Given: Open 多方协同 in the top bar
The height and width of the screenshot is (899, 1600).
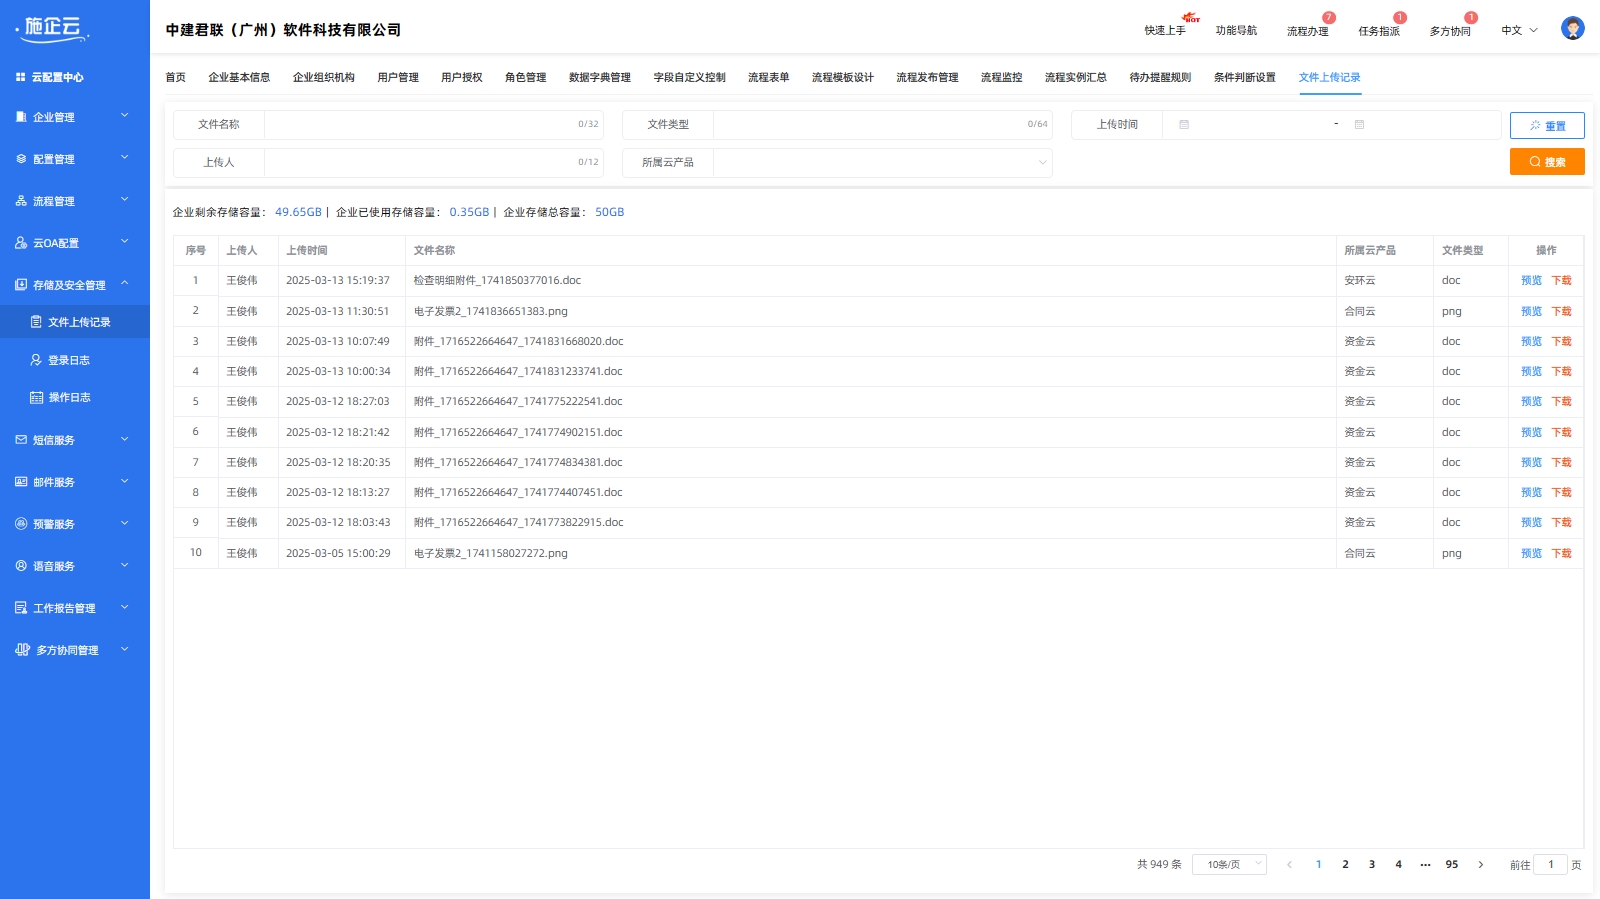Looking at the screenshot, I should click(1449, 31).
